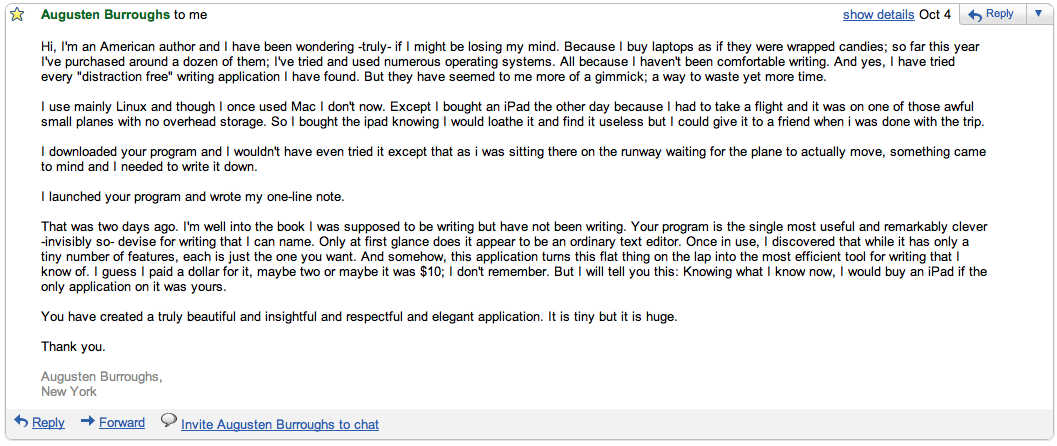Viewport: 1057px width, 446px height.
Task: Star this message from Augusten Burroughs
Action: (18, 14)
